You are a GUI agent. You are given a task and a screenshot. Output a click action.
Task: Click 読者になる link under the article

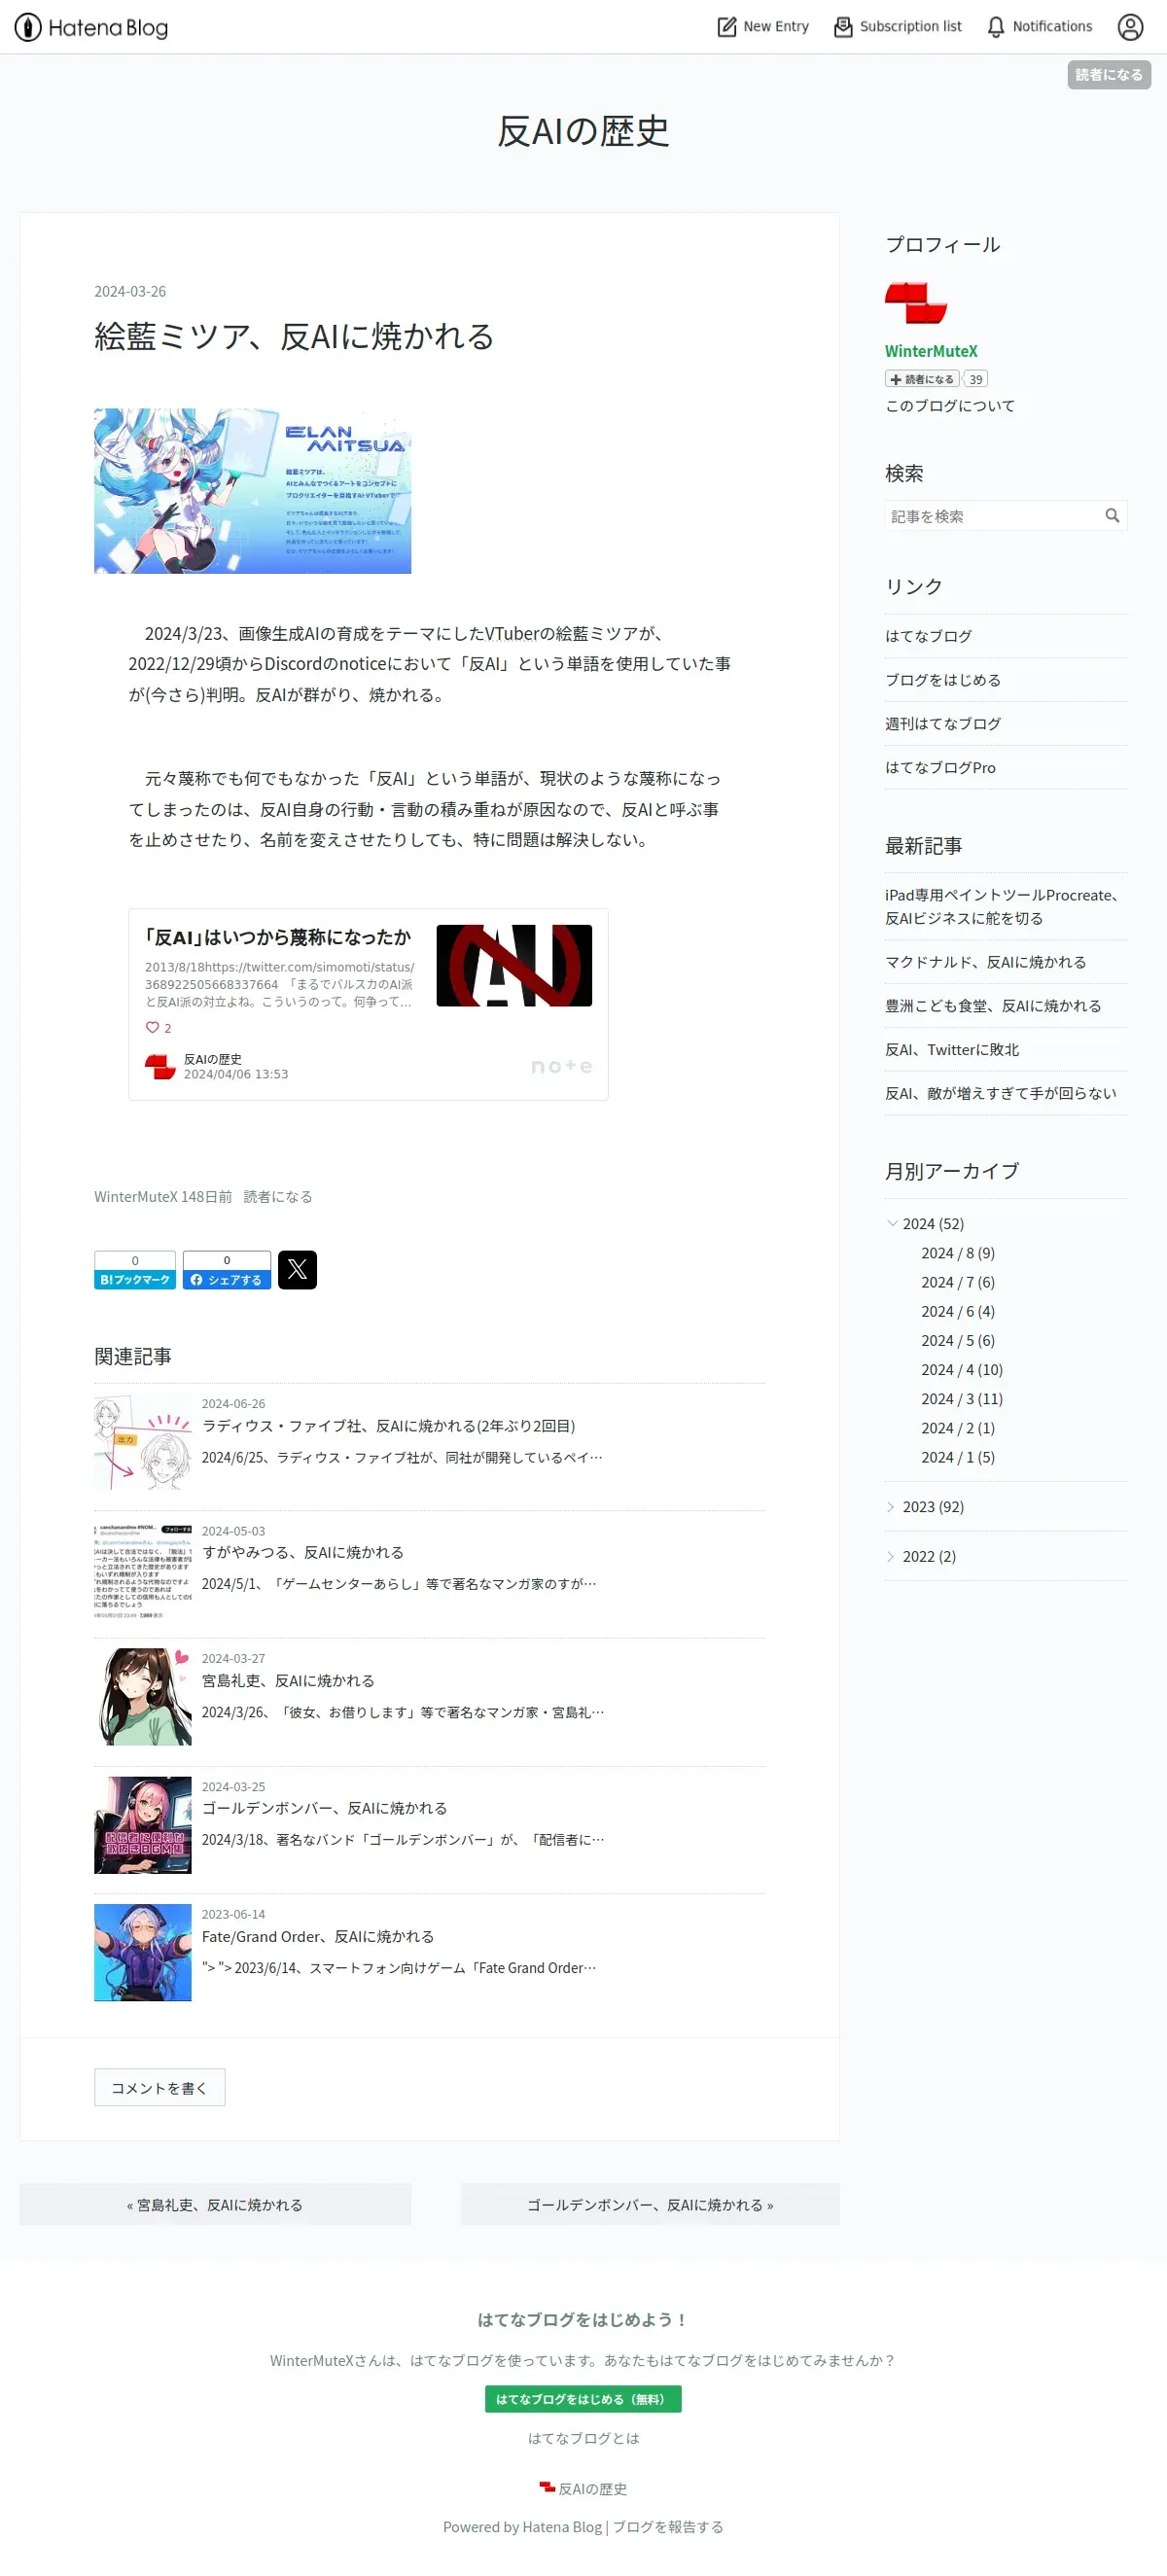(x=278, y=1196)
